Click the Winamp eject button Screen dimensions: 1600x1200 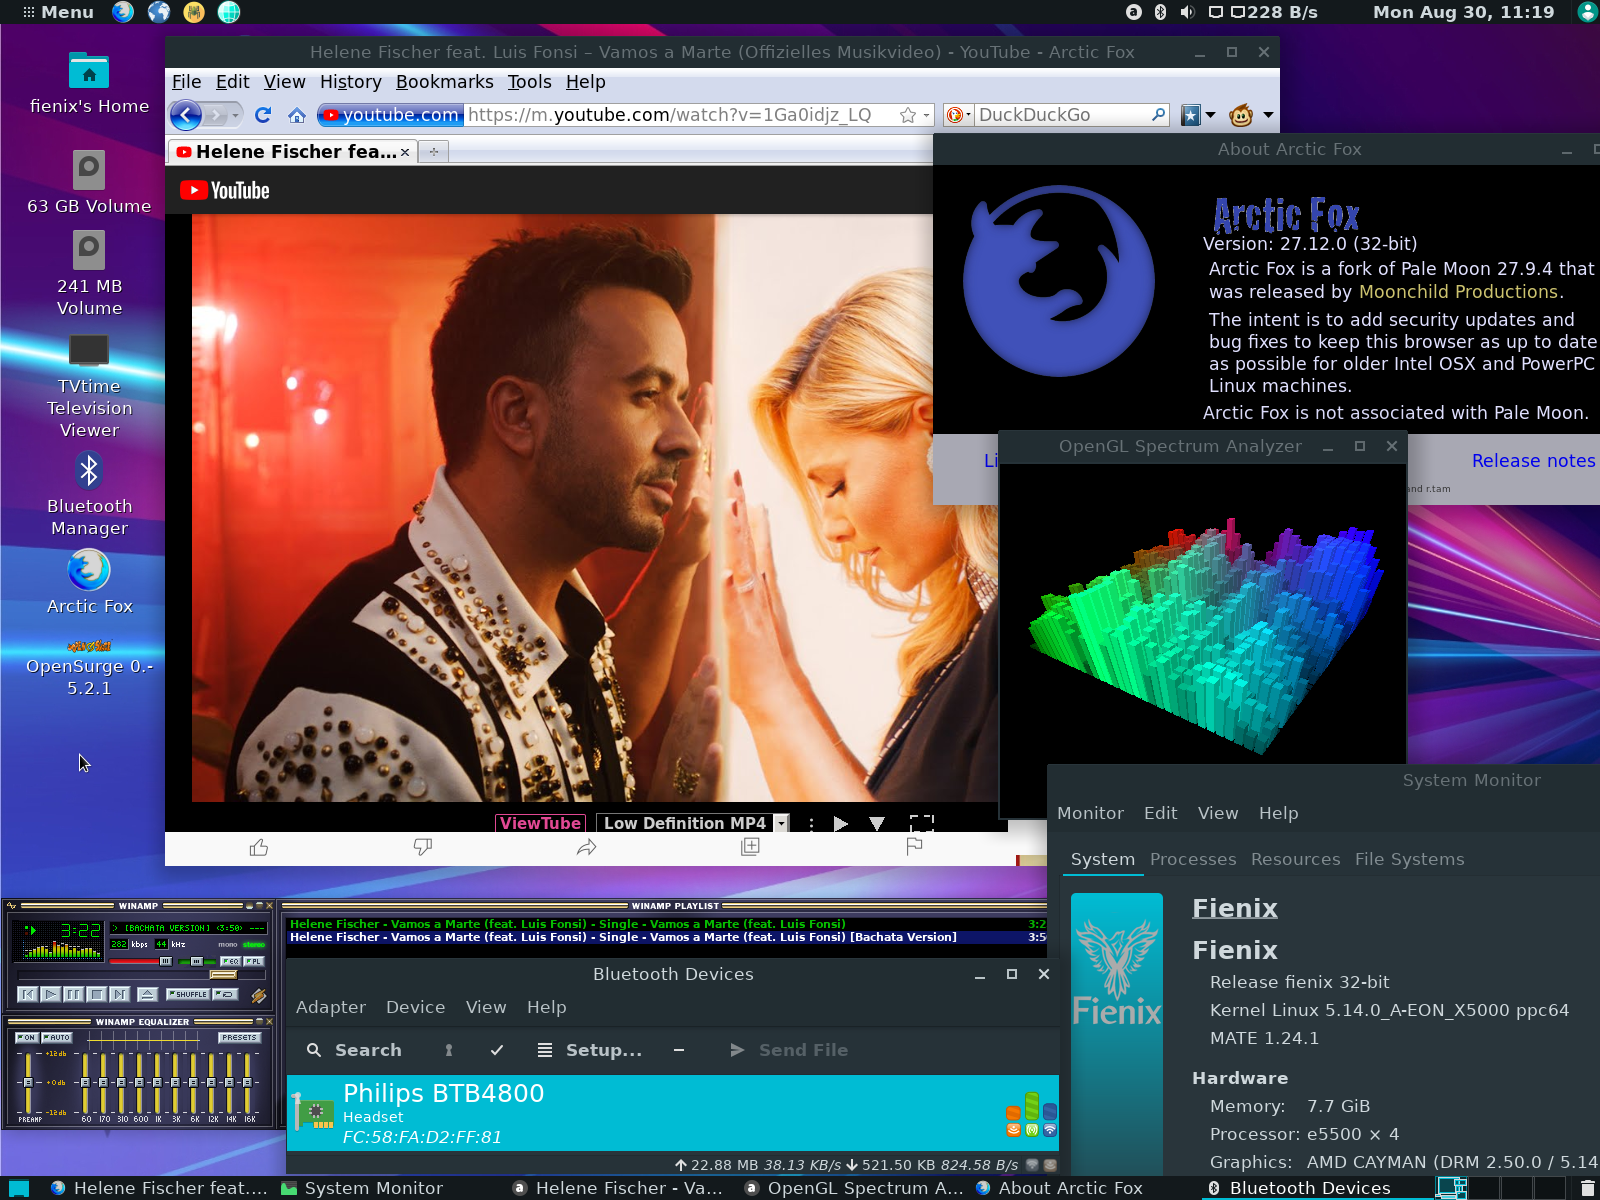[147, 994]
